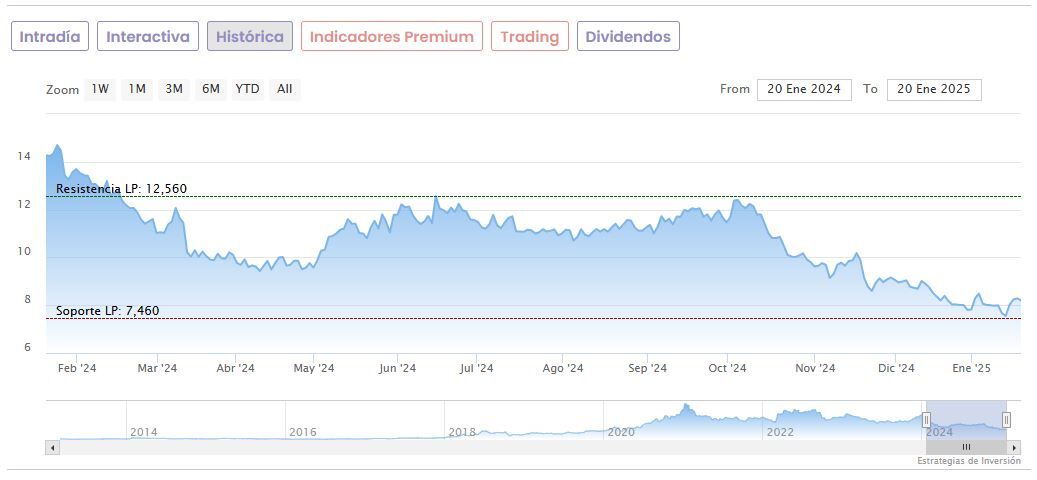Open the Intradía tab
This screenshot has width=1037, height=480.
click(x=50, y=37)
